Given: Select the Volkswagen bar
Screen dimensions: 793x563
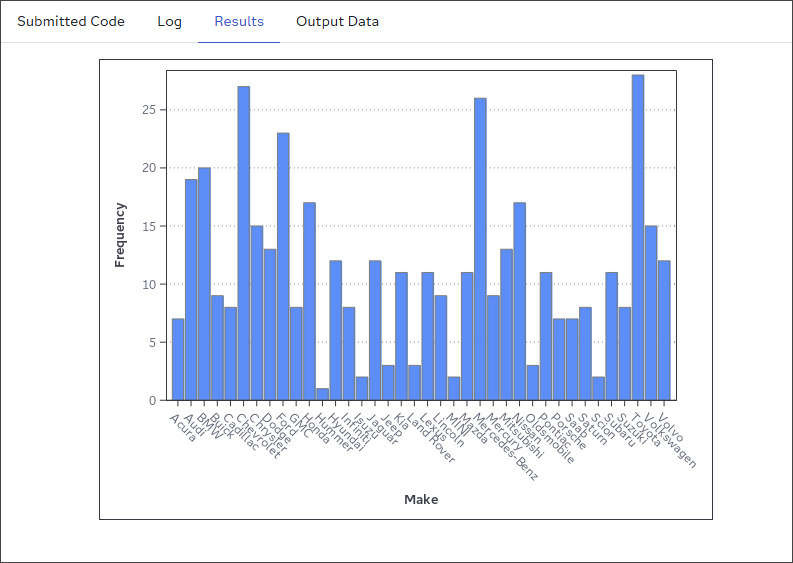Looking at the screenshot, I should click(x=651, y=313).
